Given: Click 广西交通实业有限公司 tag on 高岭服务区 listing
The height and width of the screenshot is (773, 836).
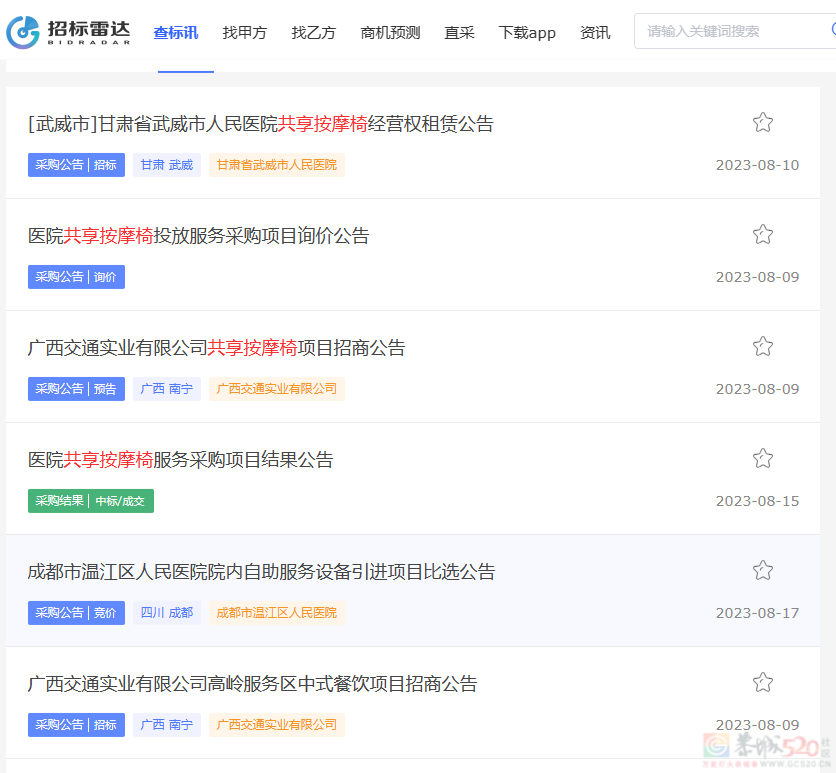Looking at the screenshot, I should (277, 725).
